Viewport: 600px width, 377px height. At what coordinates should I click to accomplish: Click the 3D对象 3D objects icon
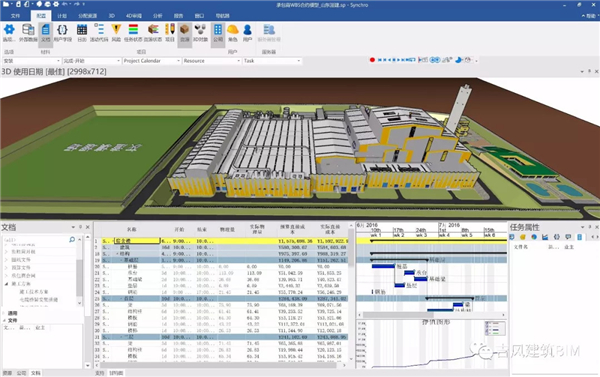[x=200, y=33]
